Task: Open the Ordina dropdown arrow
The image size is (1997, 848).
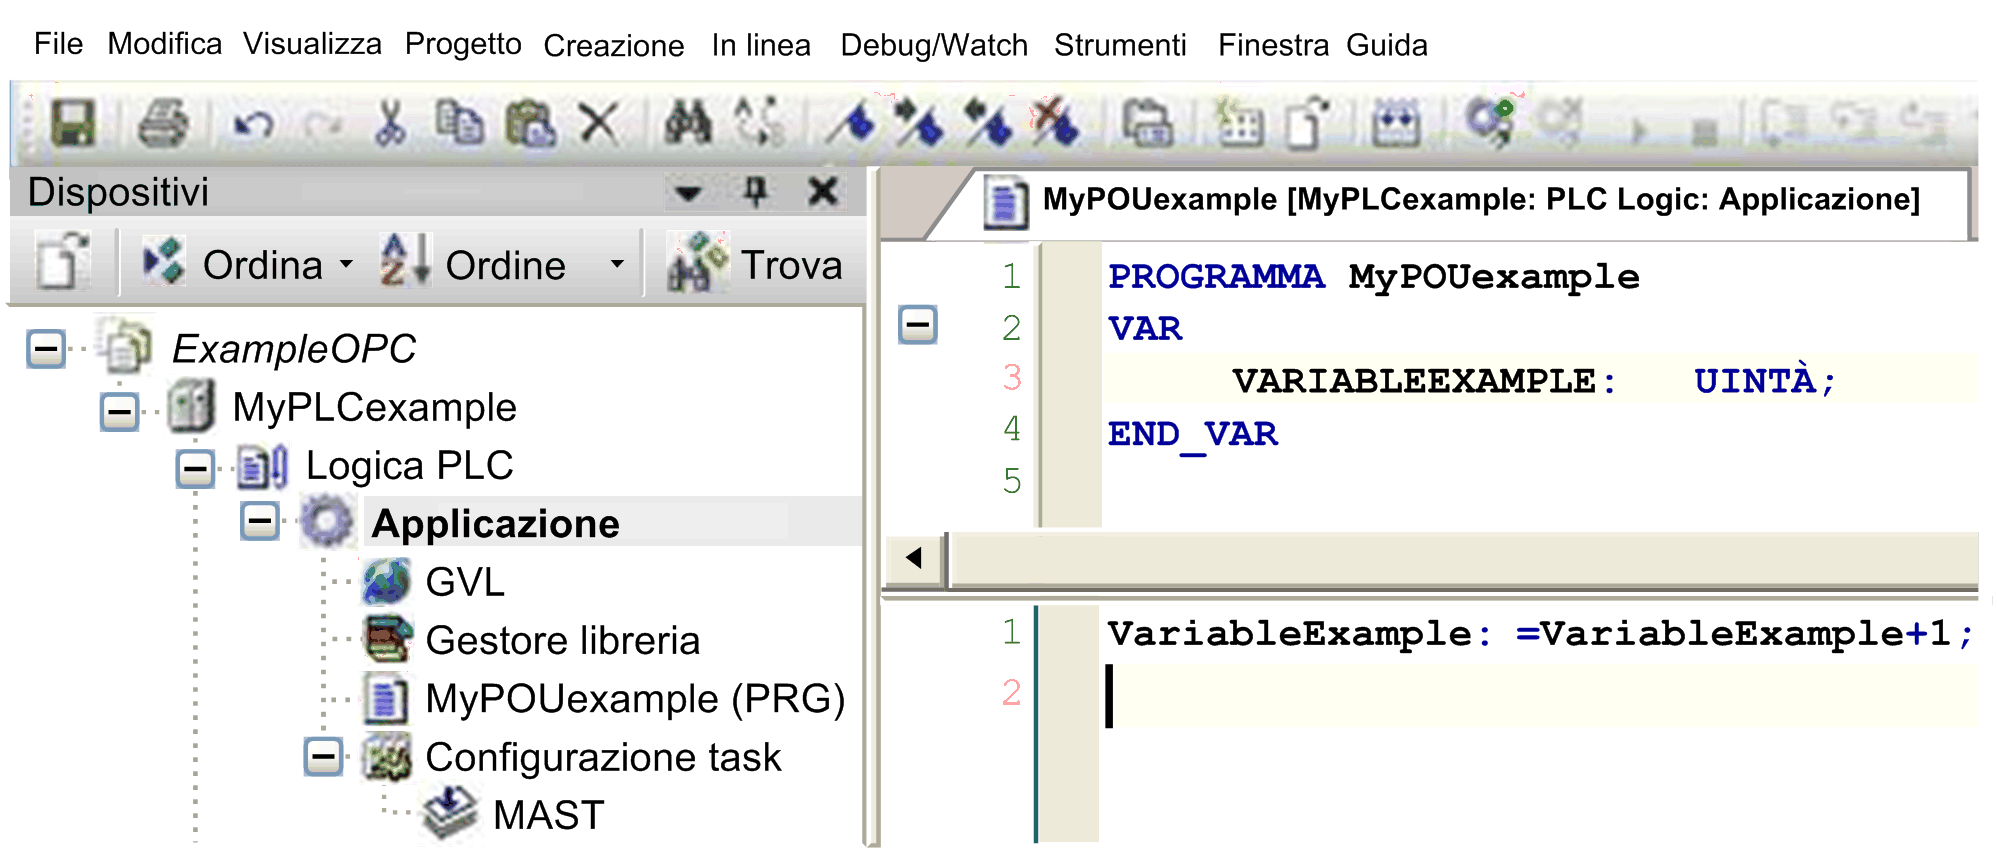Action: pyautogui.click(x=346, y=265)
